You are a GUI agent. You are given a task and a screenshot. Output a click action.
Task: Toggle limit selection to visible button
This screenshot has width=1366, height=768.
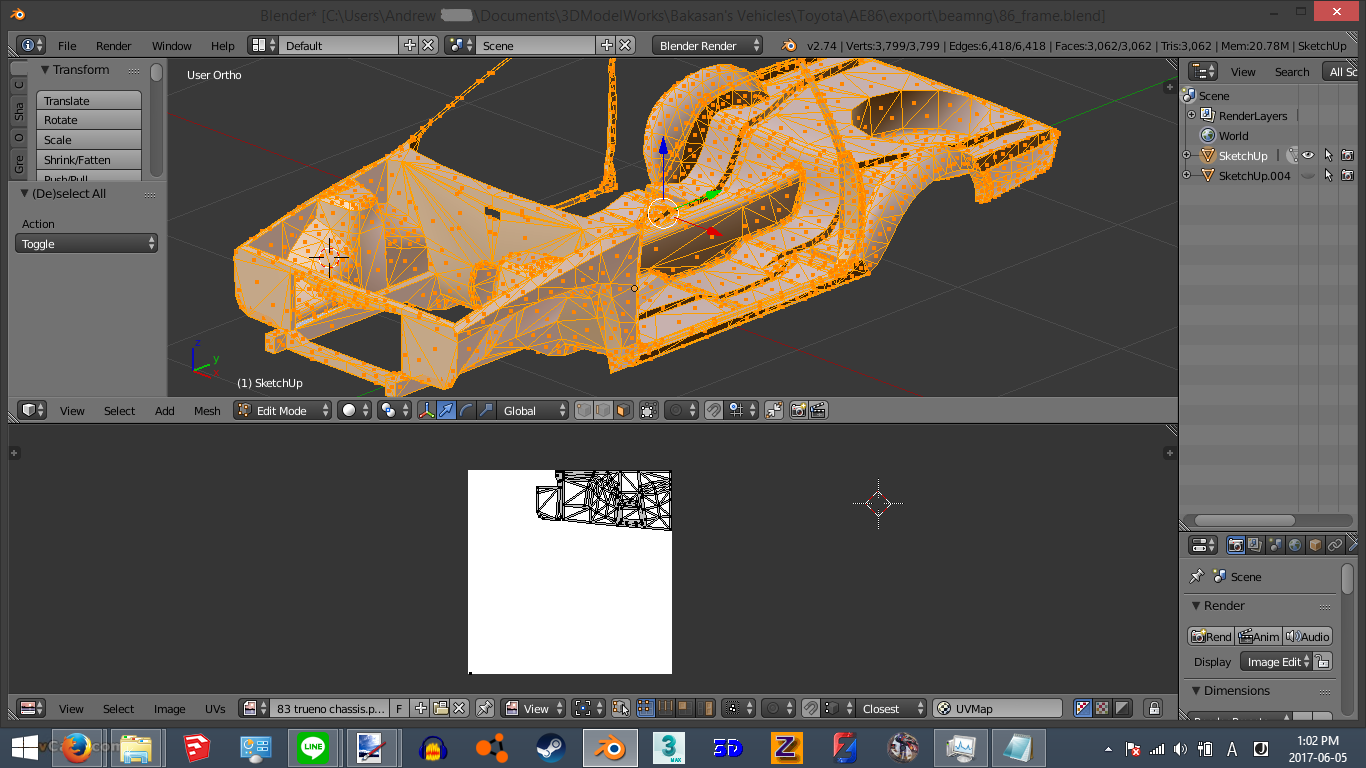(649, 411)
